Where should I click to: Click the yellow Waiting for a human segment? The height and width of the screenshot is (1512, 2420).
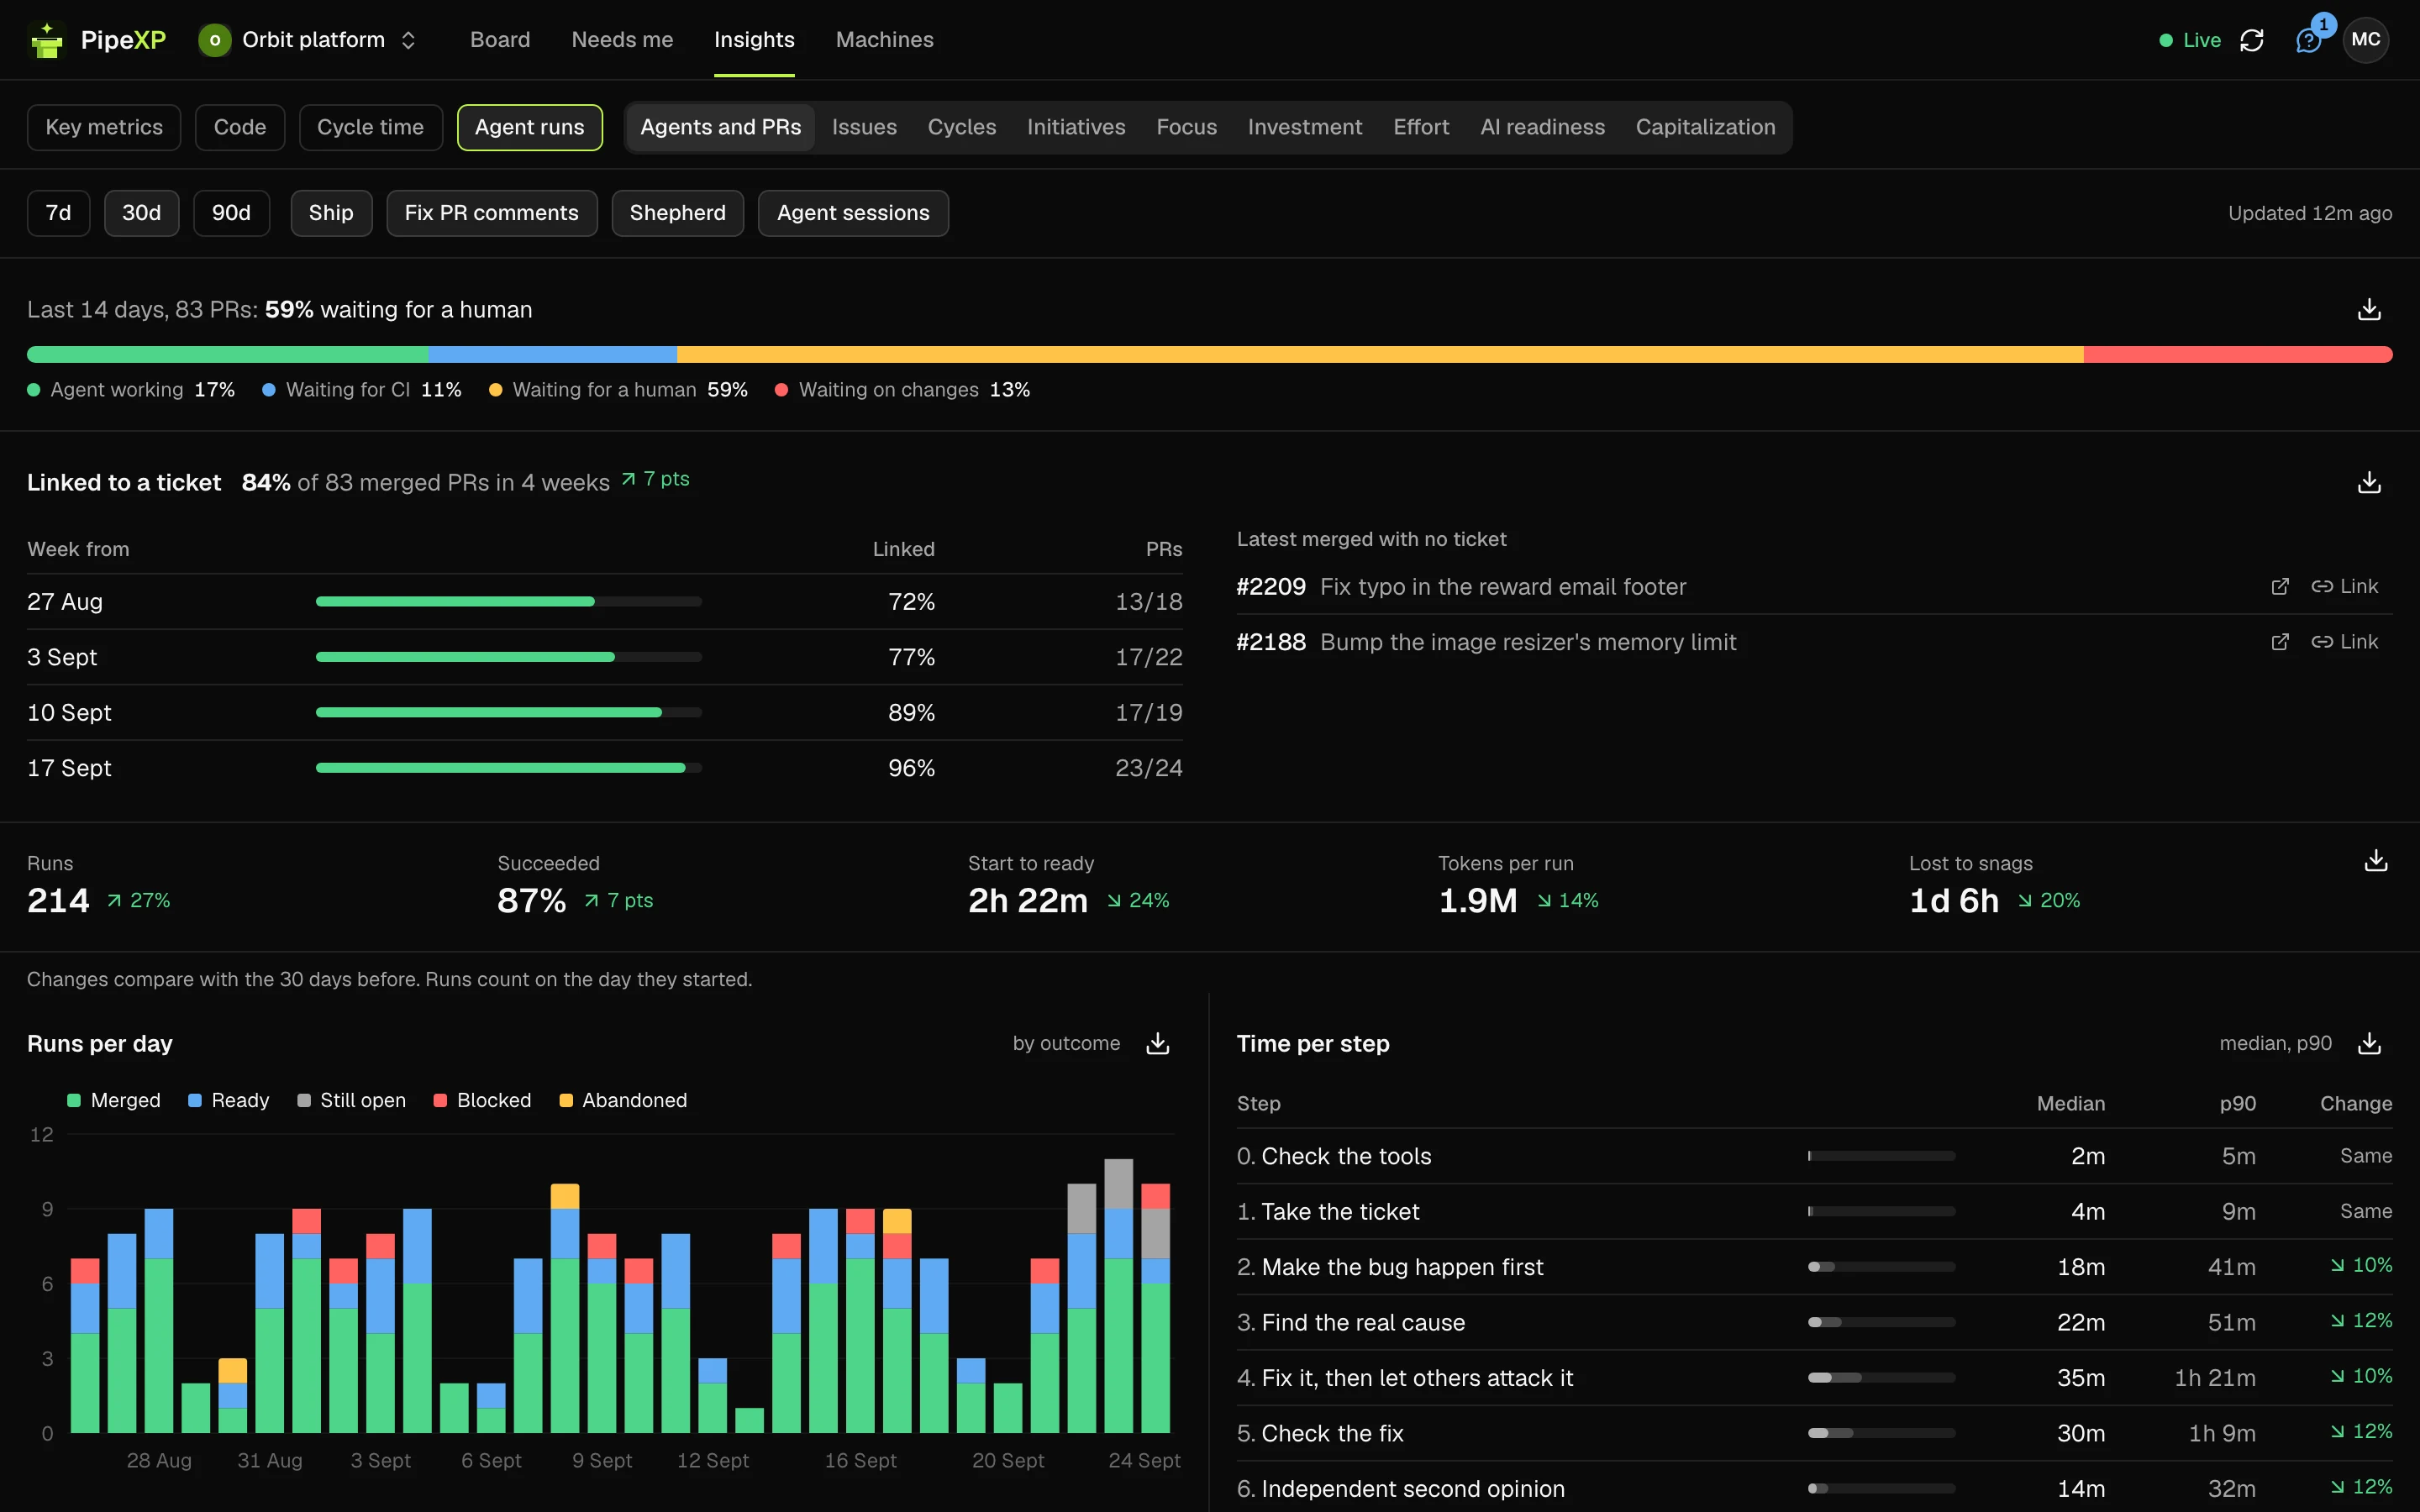tap(1380, 354)
